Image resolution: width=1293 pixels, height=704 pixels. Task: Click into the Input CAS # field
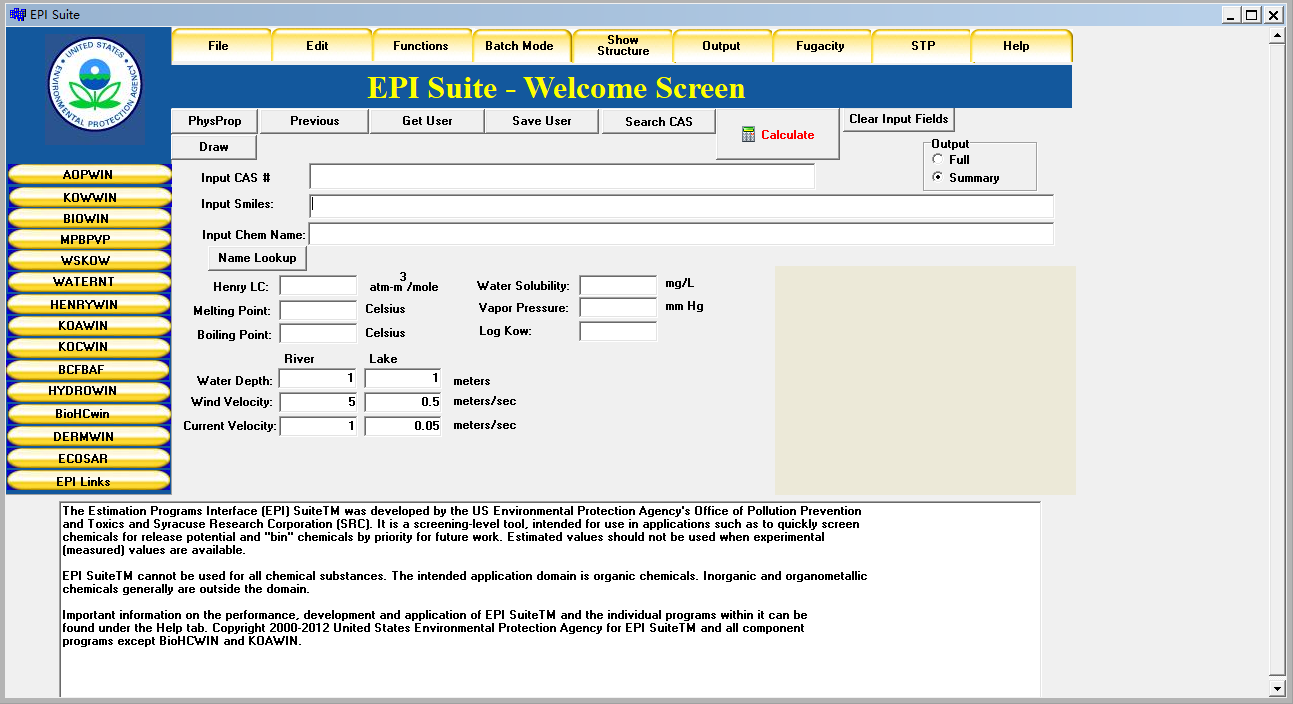click(x=561, y=177)
